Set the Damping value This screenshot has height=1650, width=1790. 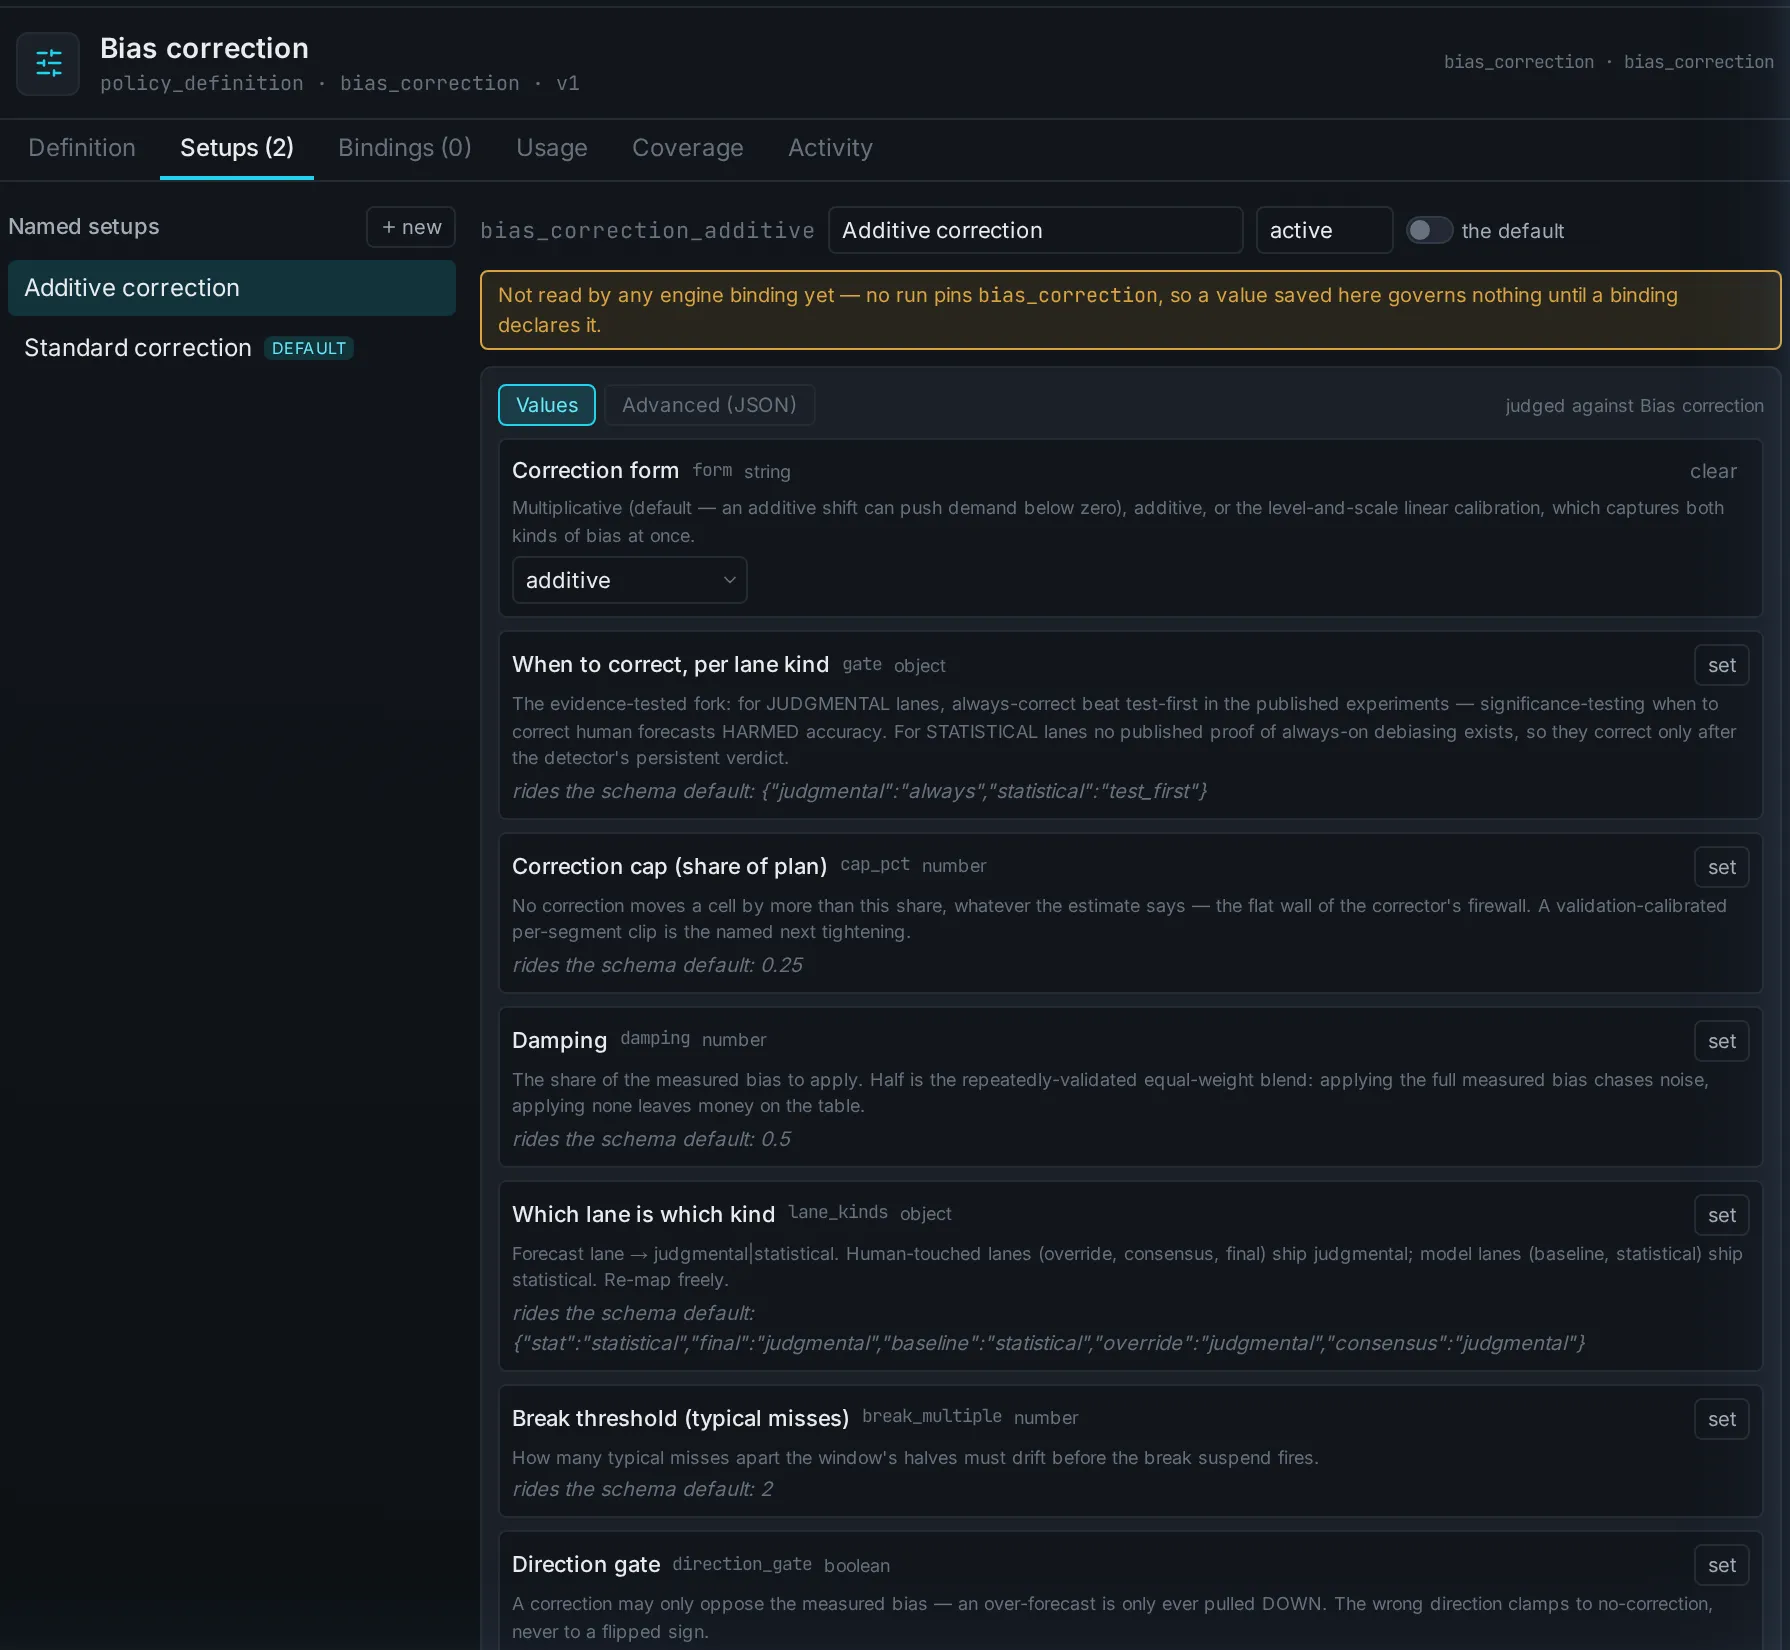click(1721, 1041)
